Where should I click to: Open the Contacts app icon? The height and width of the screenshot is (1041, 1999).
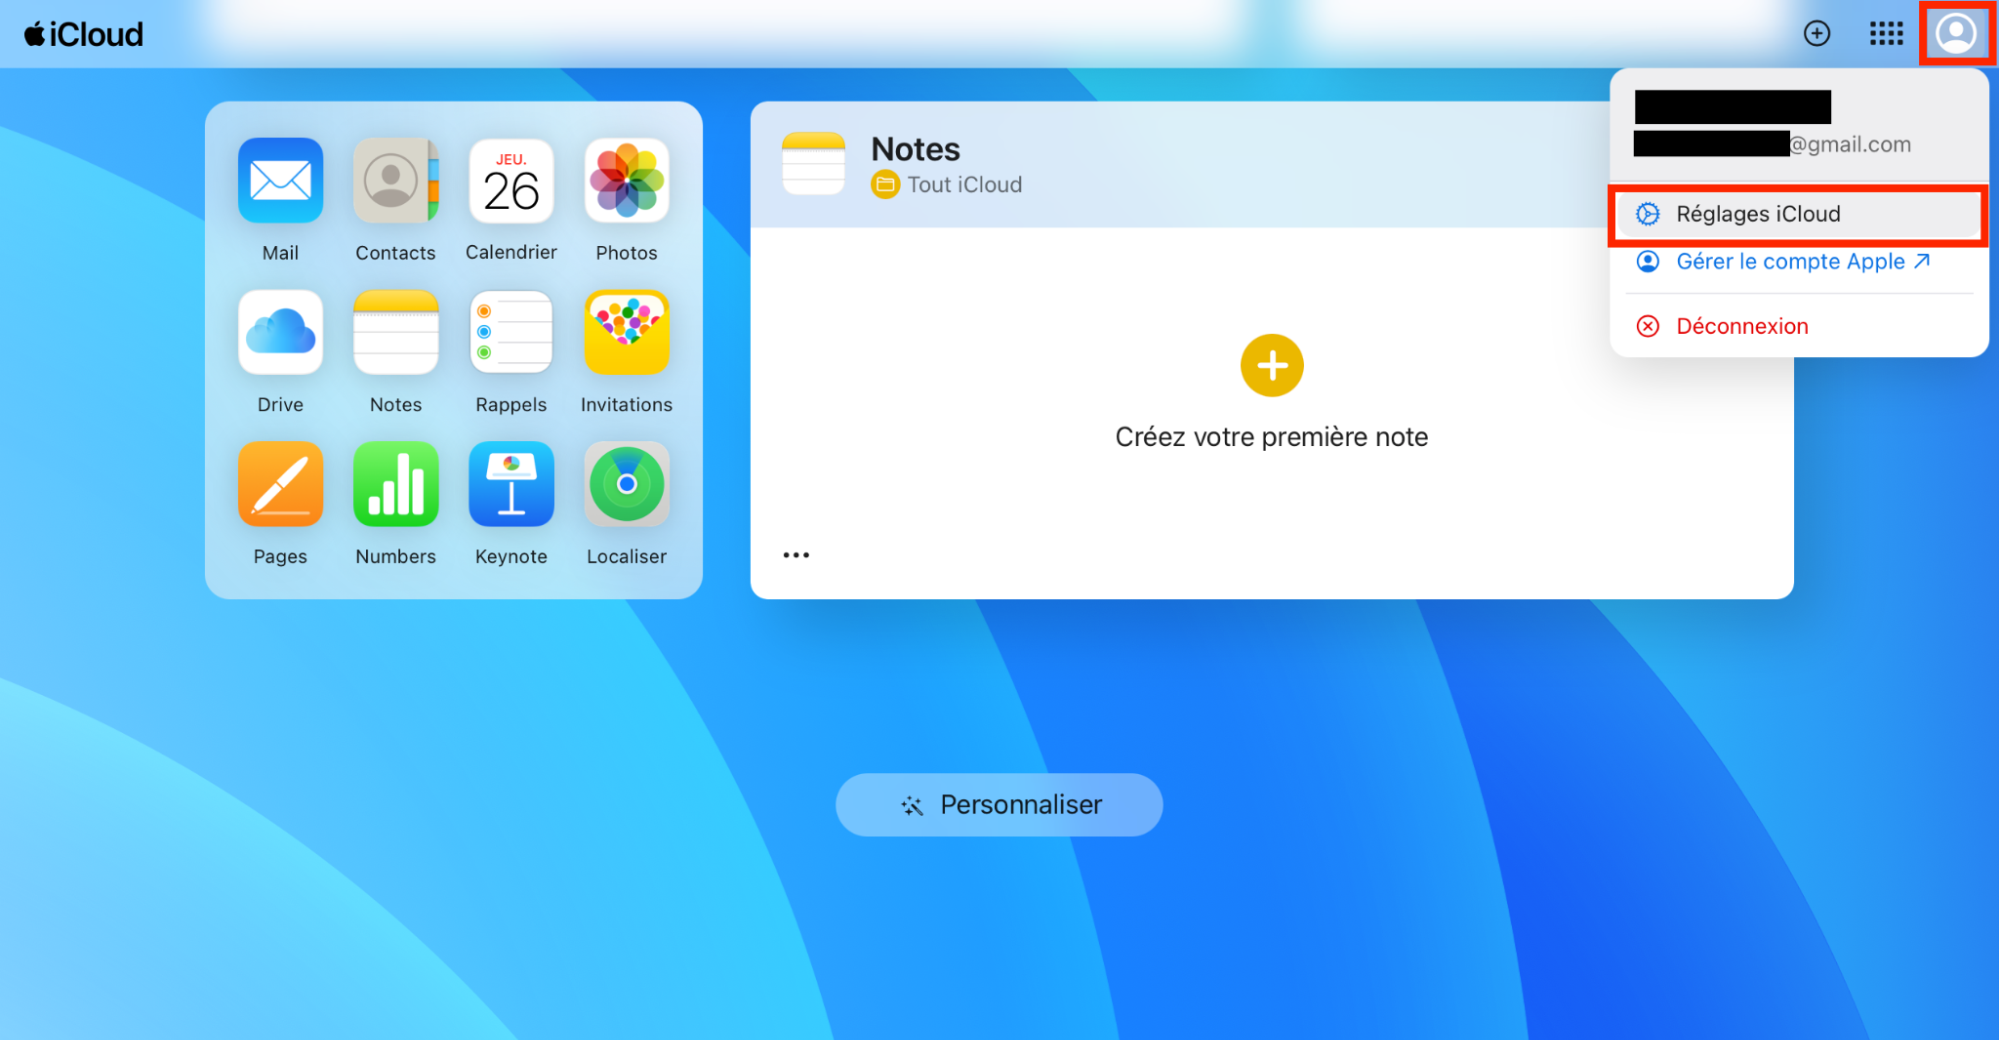[x=395, y=181]
